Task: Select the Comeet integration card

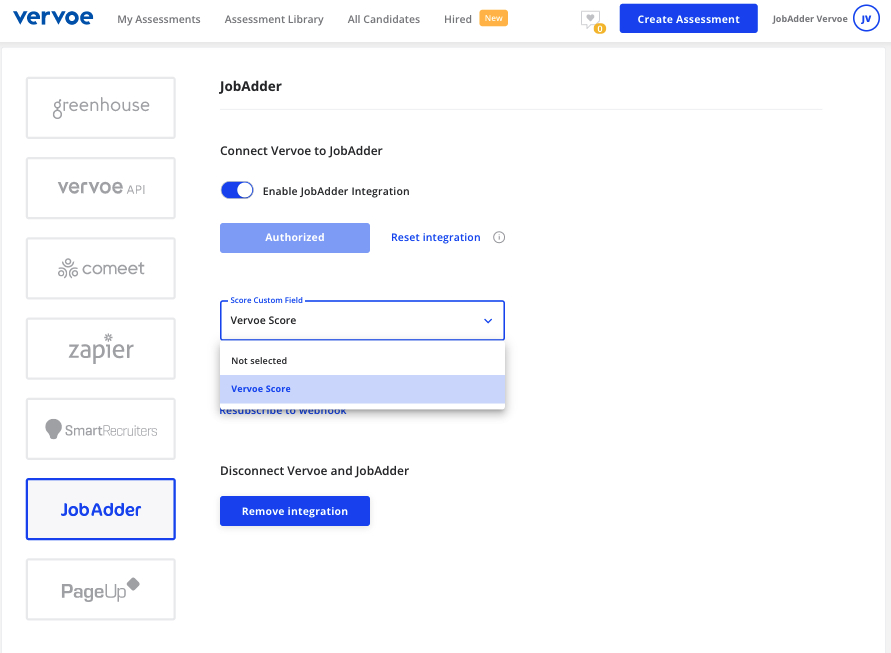Action: pos(101,268)
